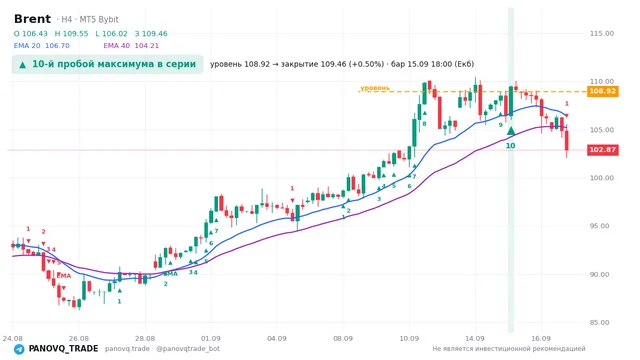Click the low value L 106.02
The width and height of the screenshot is (640, 360).
pos(111,33)
